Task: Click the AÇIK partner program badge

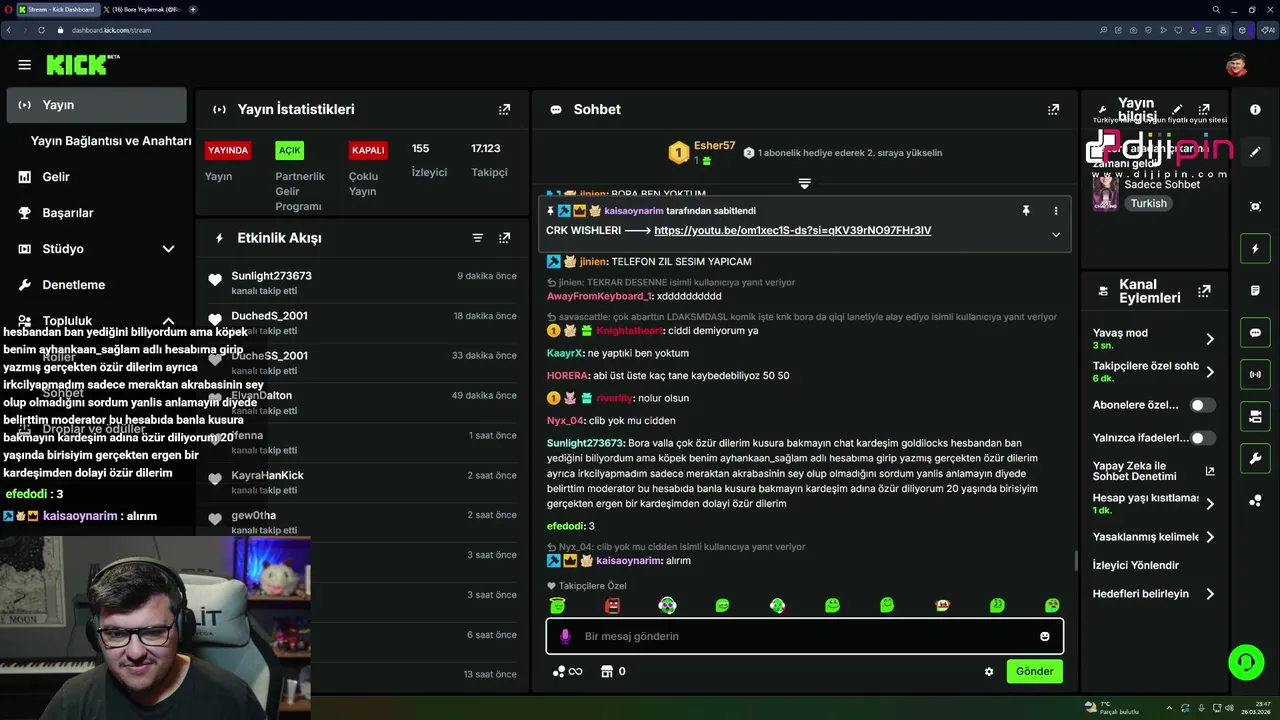Action: [x=290, y=150]
